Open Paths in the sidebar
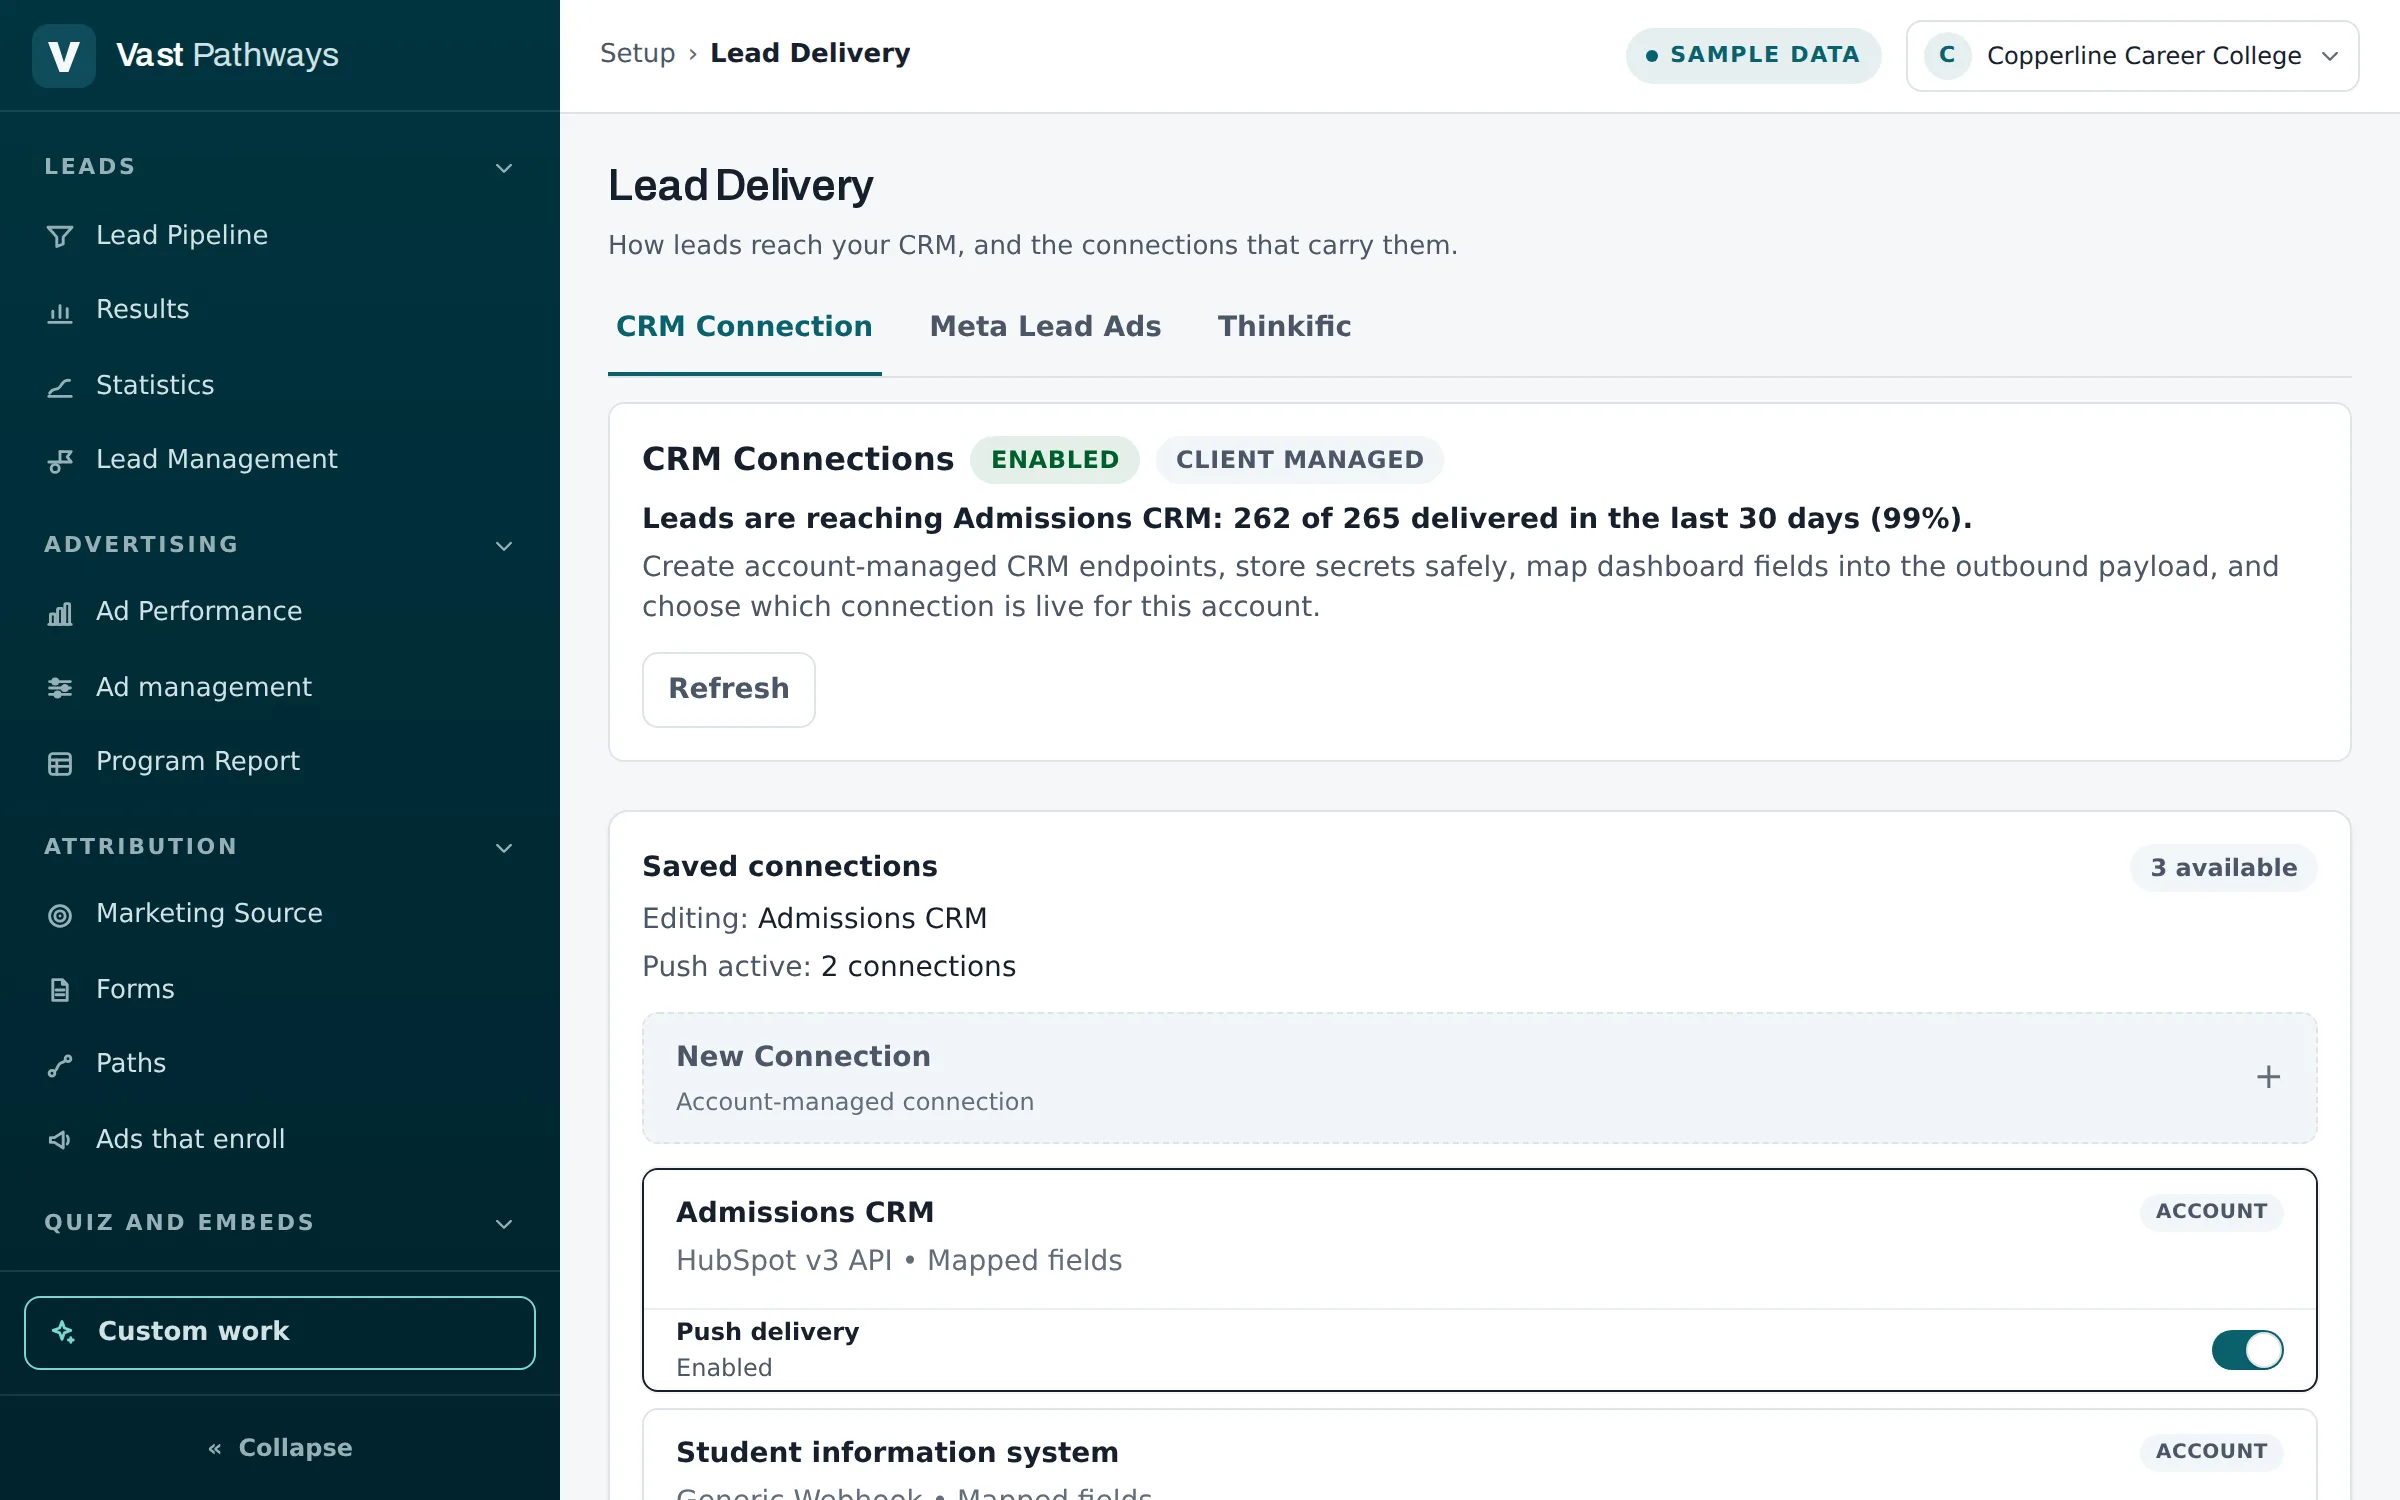Screen dimensions: 2400x1500 [x=280, y=1065]
